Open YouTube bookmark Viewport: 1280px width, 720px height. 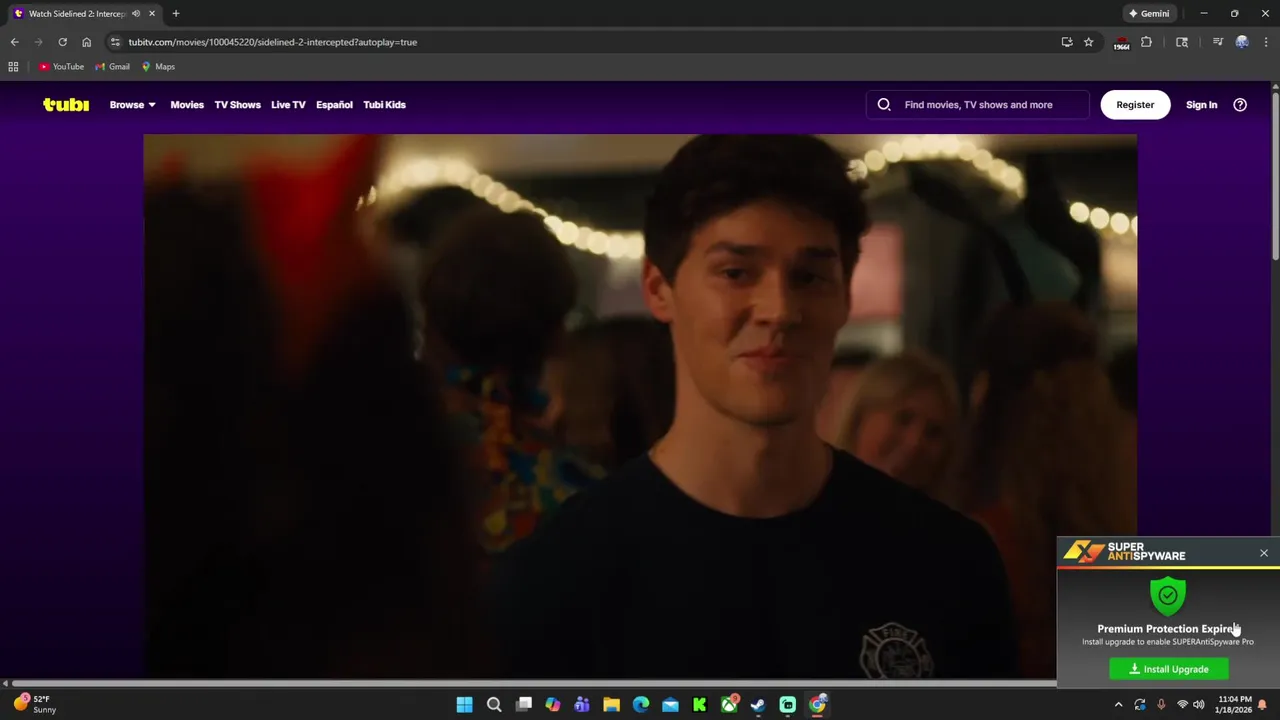(61, 67)
